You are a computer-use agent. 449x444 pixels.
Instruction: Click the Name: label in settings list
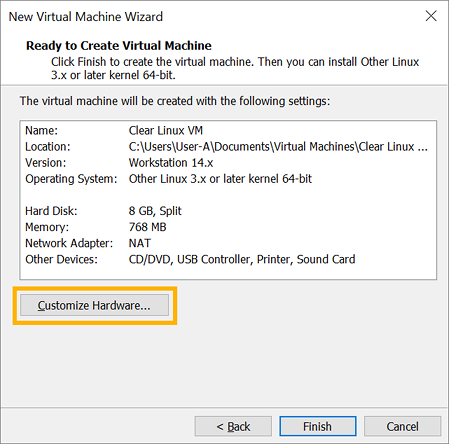pos(41,130)
